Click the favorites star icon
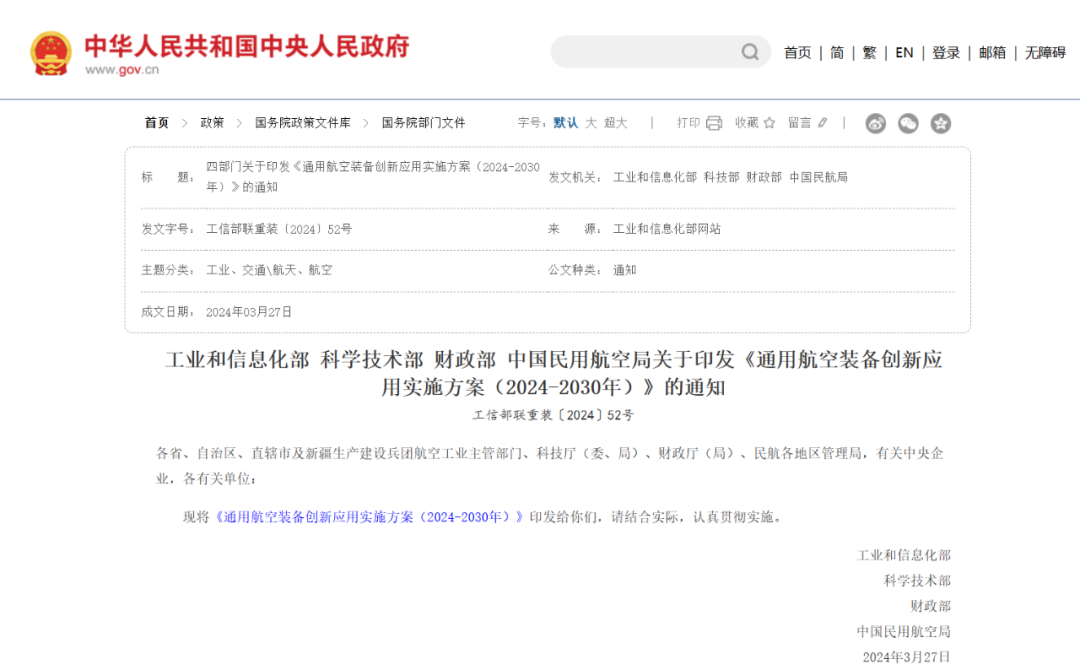The width and height of the screenshot is (1080, 670). click(x=769, y=123)
